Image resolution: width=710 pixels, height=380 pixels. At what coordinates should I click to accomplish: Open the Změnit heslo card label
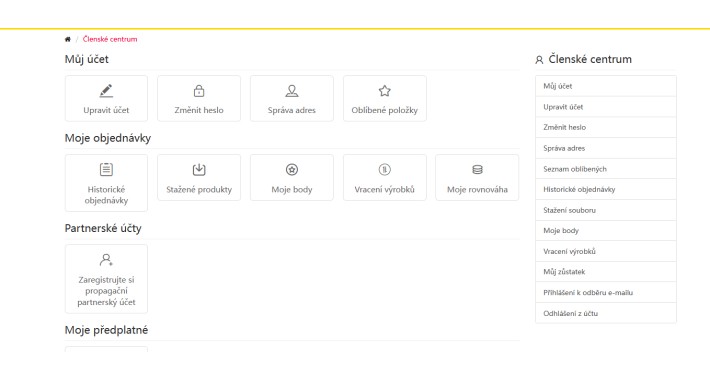(x=199, y=110)
